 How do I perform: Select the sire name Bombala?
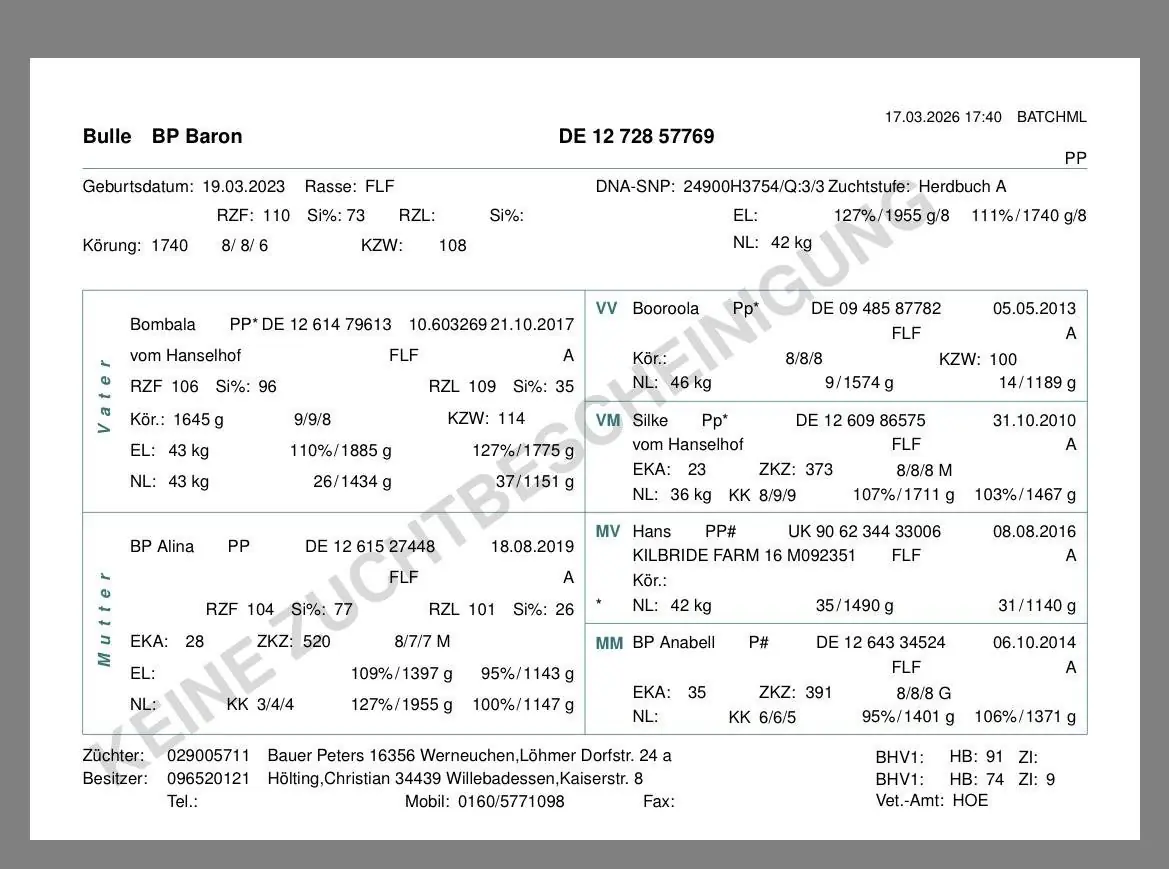coord(163,325)
